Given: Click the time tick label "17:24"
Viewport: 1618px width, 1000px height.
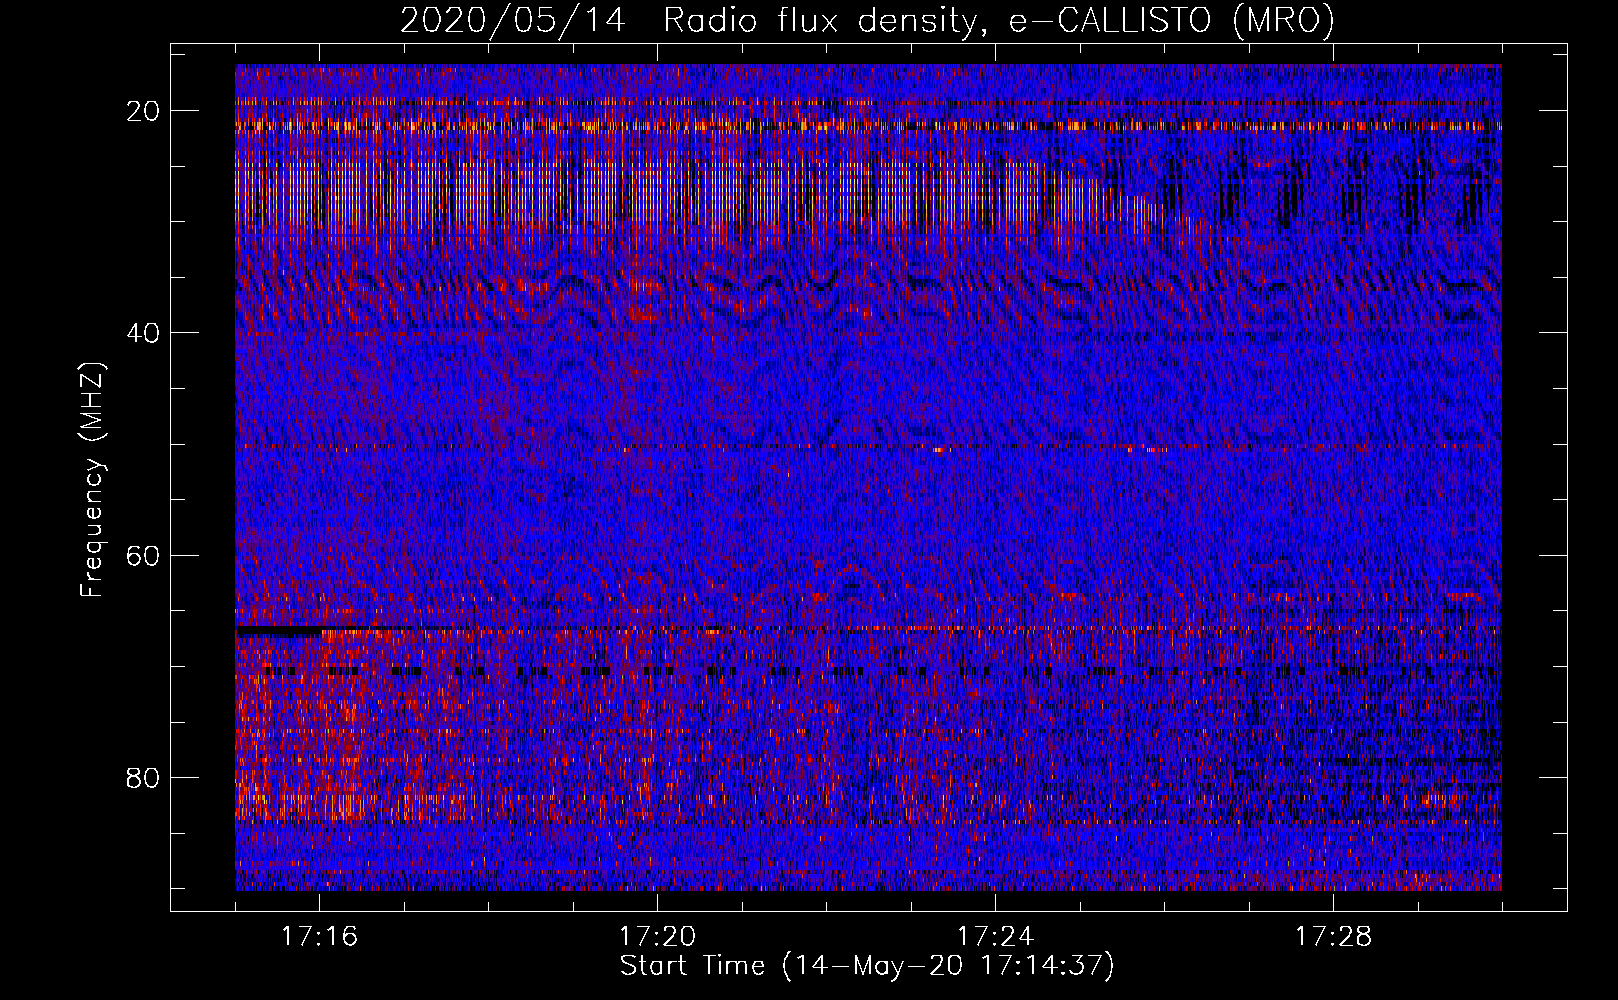Looking at the screenshot, I should [x=996, y=937].
